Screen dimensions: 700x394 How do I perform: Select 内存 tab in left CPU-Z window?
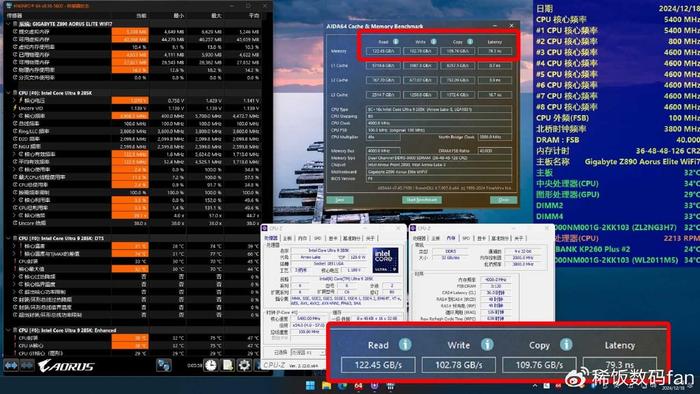(x=302, y=239)
